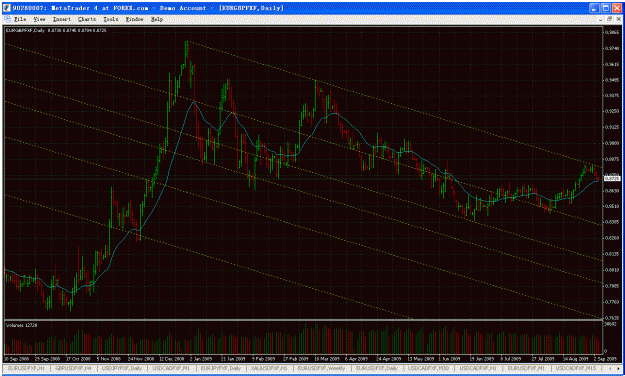The width and height of the screenshot is (625, 376).
Task: Click the 17 Oct 2008 date label
Action: pos(78,358)
